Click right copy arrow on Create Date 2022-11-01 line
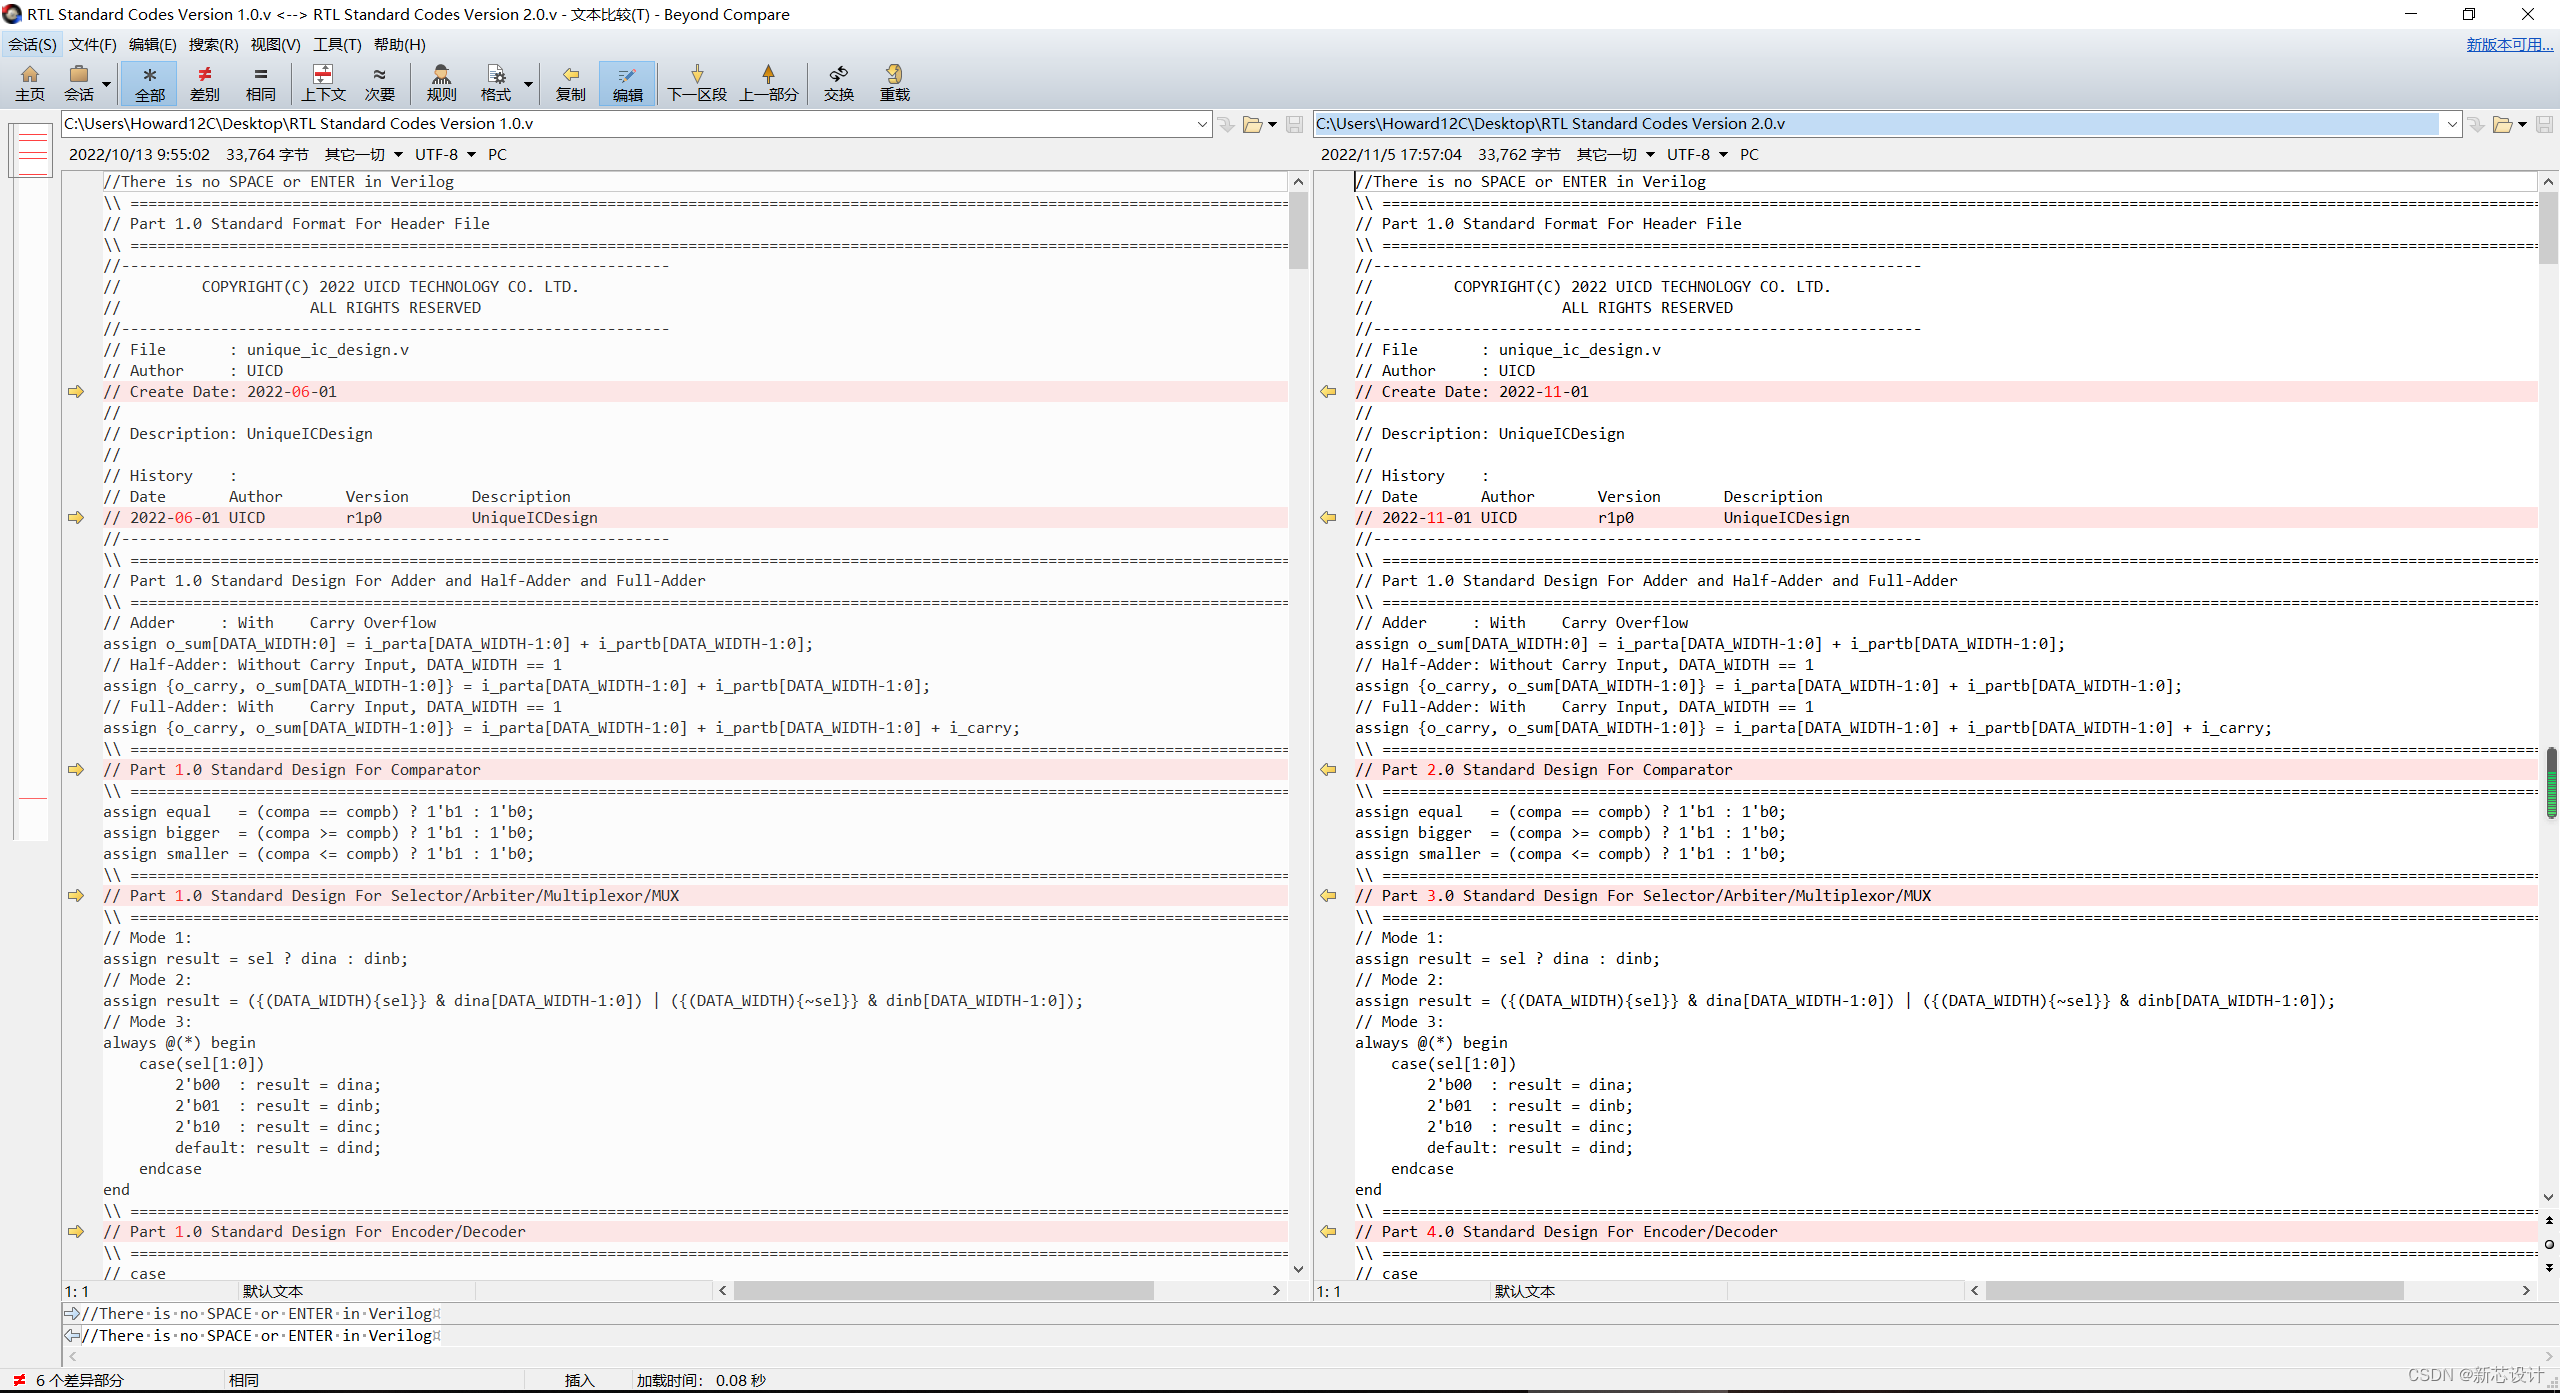Viewport: 2560px width, 1393px height. coord(1328,392)
